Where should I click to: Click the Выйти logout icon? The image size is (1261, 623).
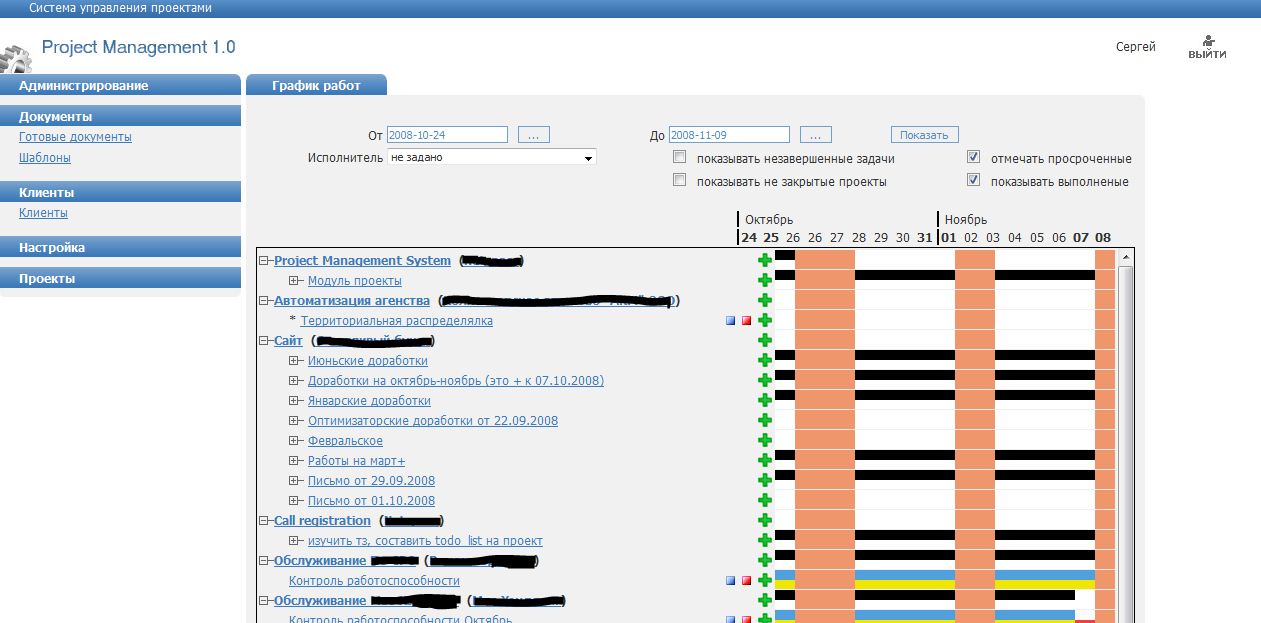(x=1207, y=39)
